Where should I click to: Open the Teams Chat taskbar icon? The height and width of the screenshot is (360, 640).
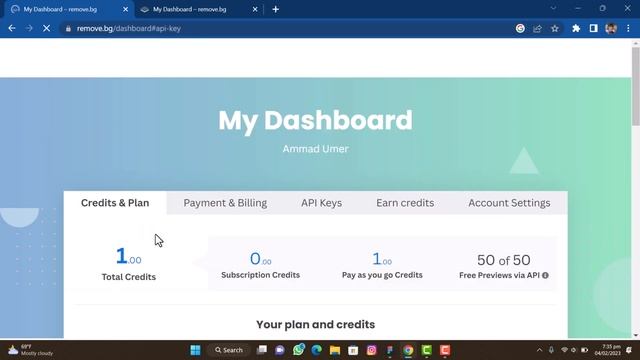point(280,350)
